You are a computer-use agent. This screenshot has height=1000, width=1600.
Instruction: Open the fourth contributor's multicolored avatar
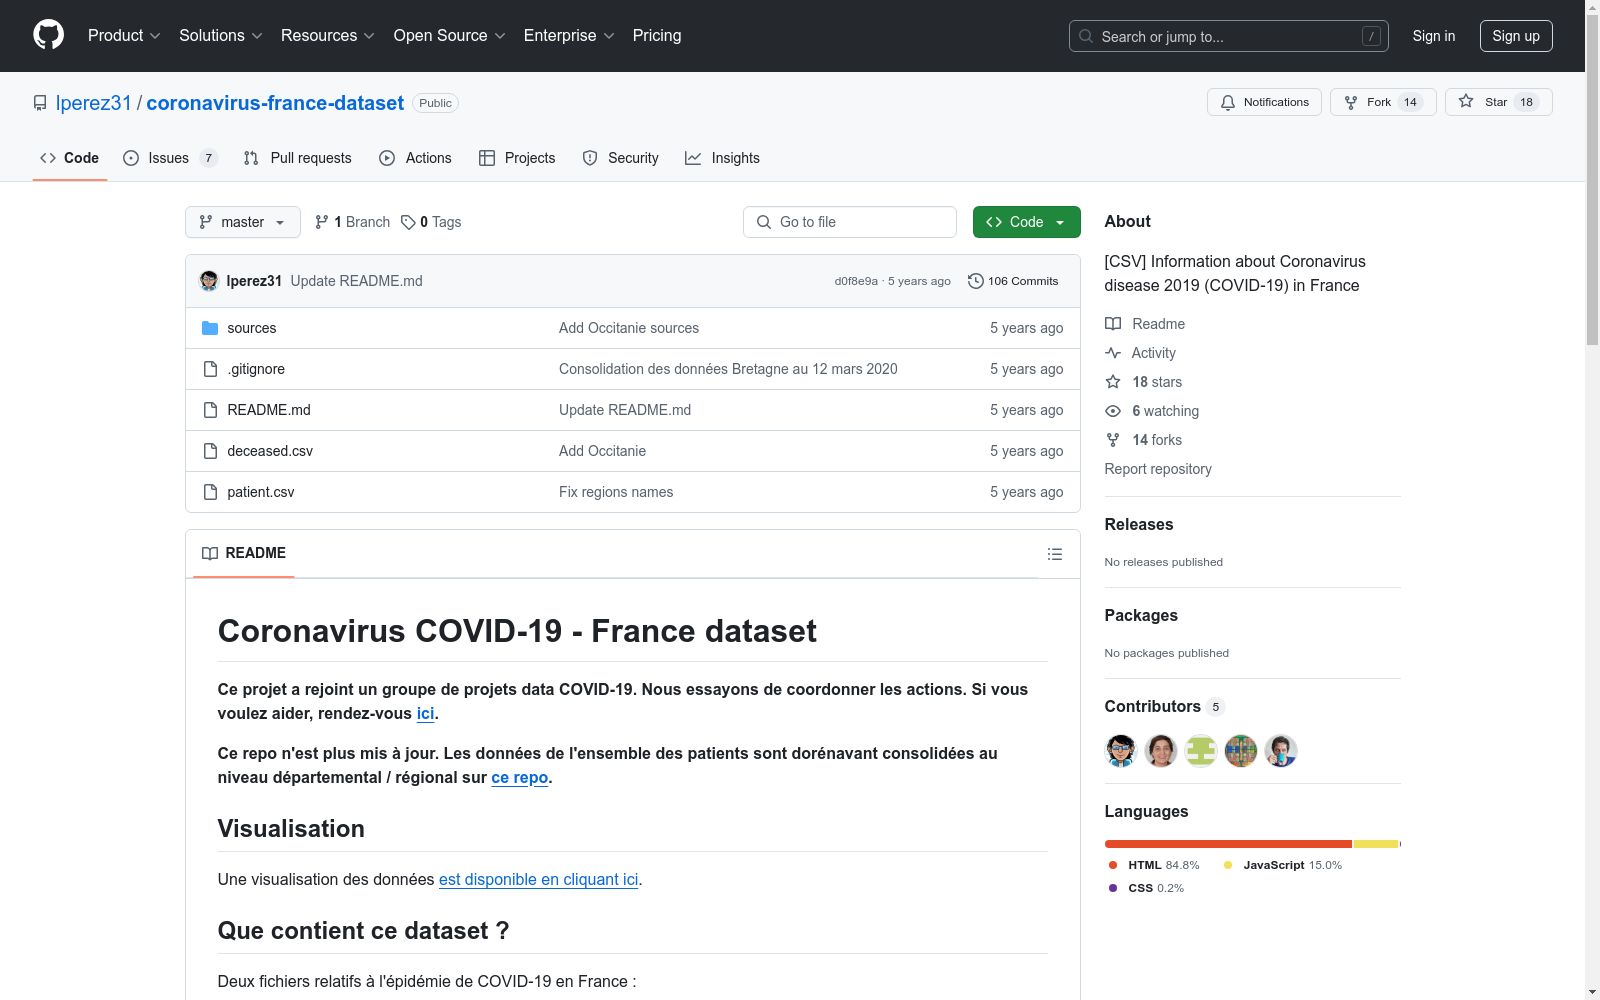point(1241,751)
